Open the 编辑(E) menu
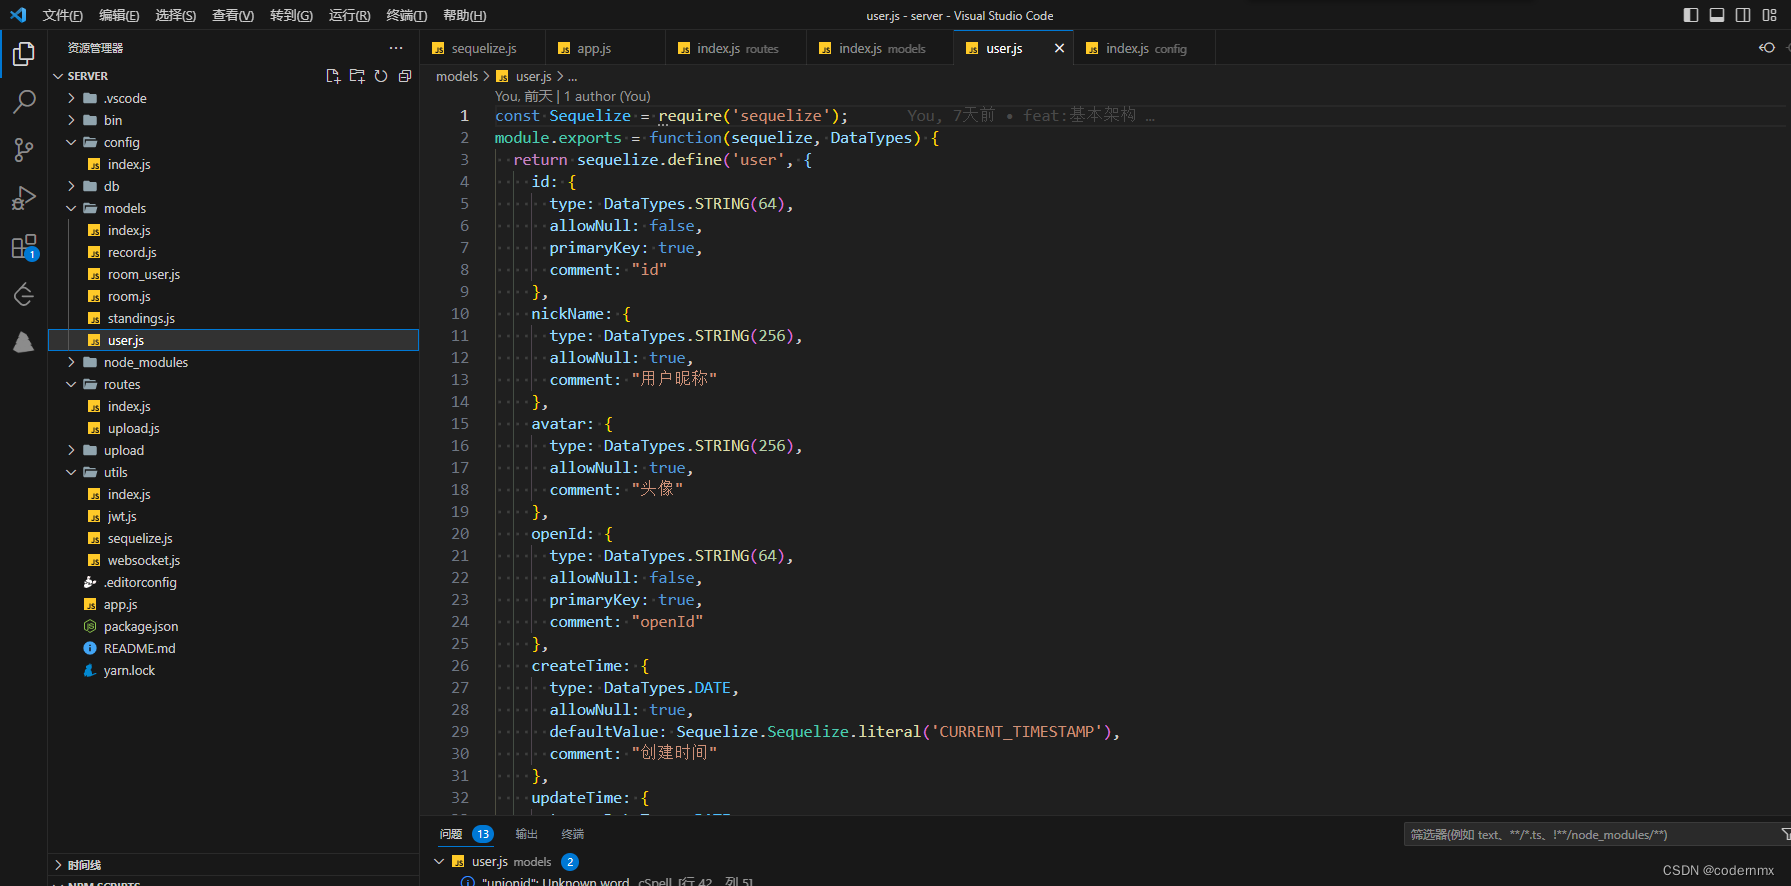1791x886 pixels. pos(119,15)
